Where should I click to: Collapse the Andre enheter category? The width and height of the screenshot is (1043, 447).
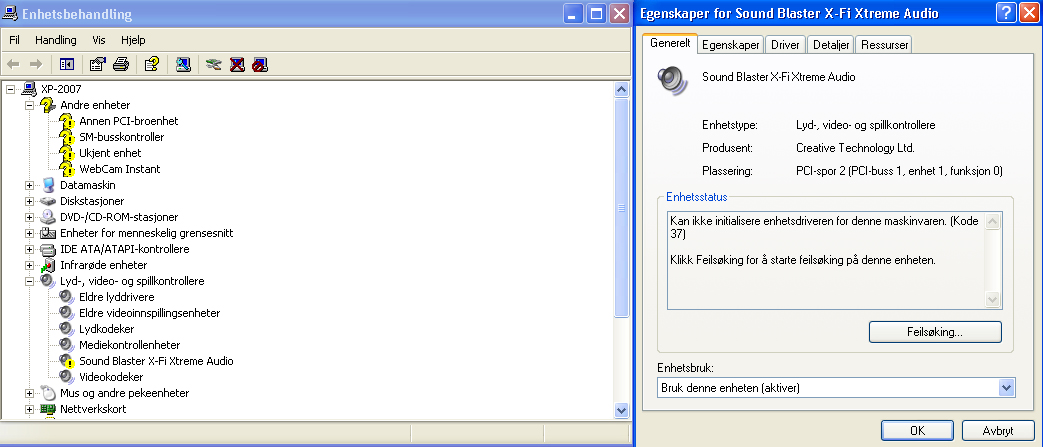click(x=29, y=105)
